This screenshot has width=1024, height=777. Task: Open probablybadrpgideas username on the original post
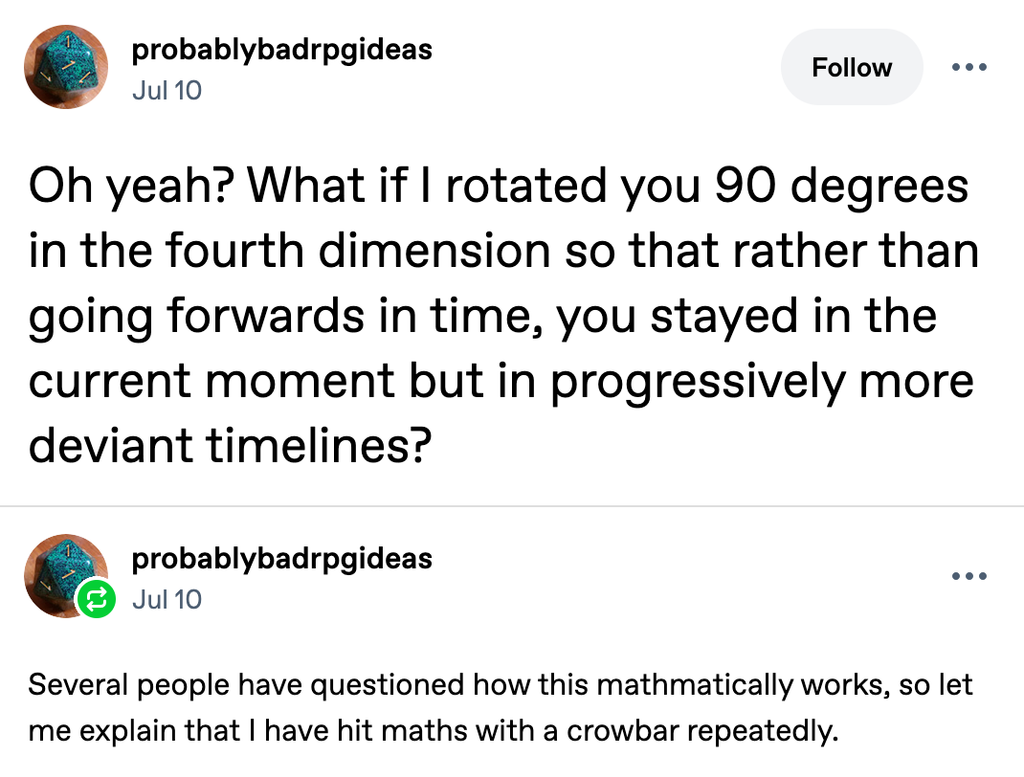(282, 50)
